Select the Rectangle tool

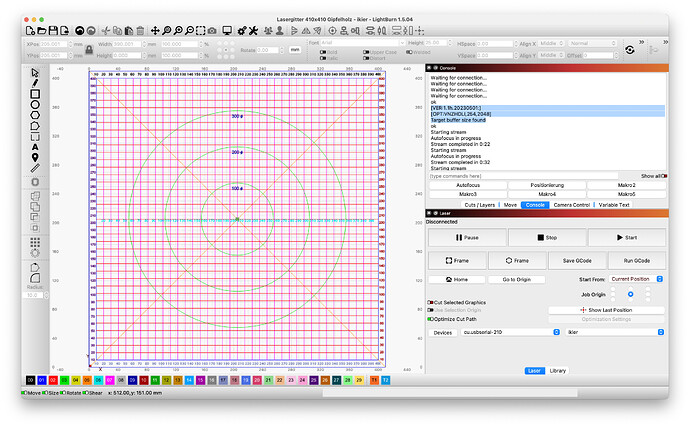coord(35,94)
